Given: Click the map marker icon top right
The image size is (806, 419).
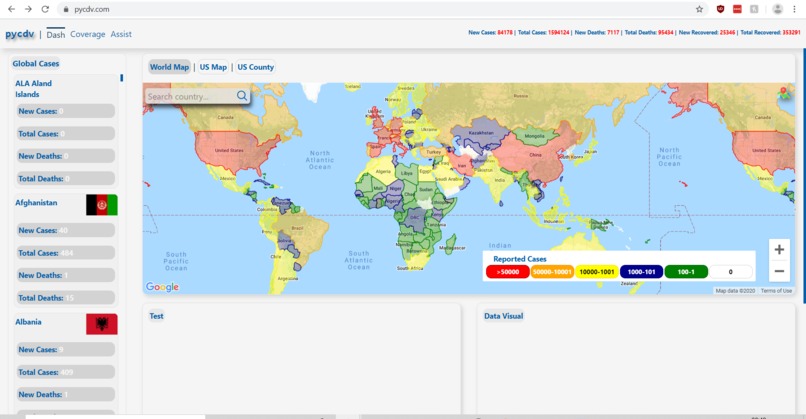Looking at the screenshot, I should pyautogui.click(x=784, y=93).
